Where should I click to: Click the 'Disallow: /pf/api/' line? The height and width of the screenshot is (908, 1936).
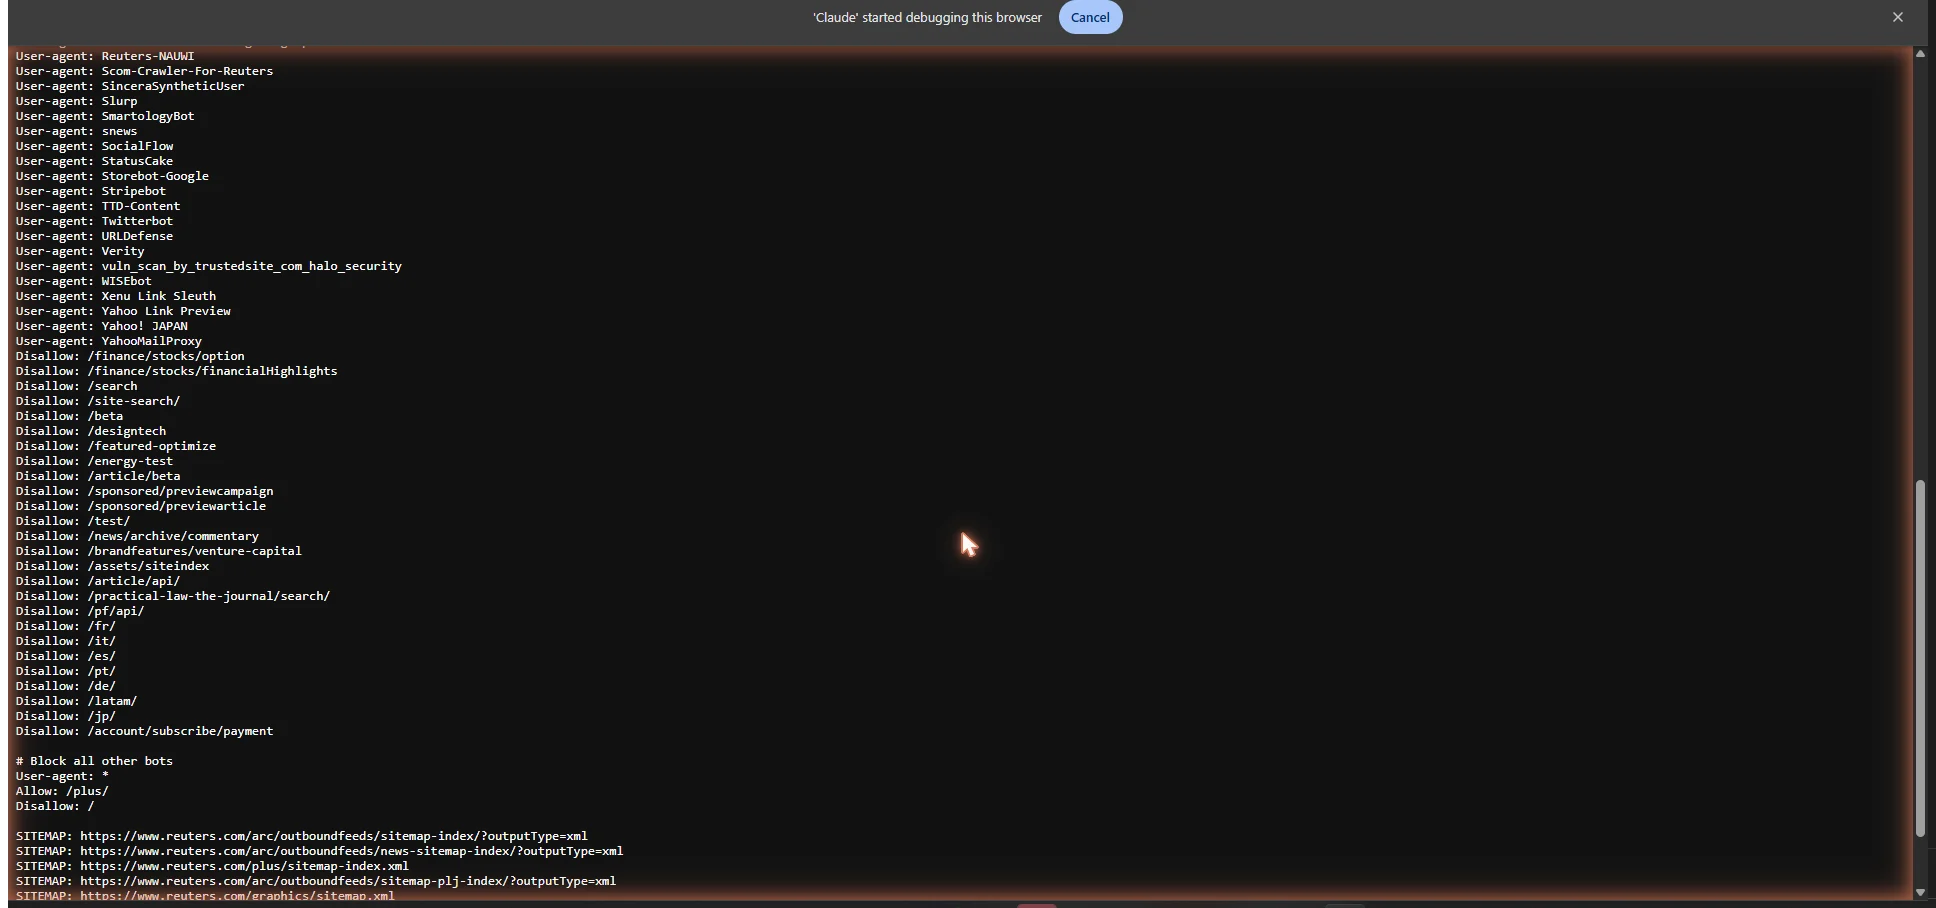coord(80,611)
